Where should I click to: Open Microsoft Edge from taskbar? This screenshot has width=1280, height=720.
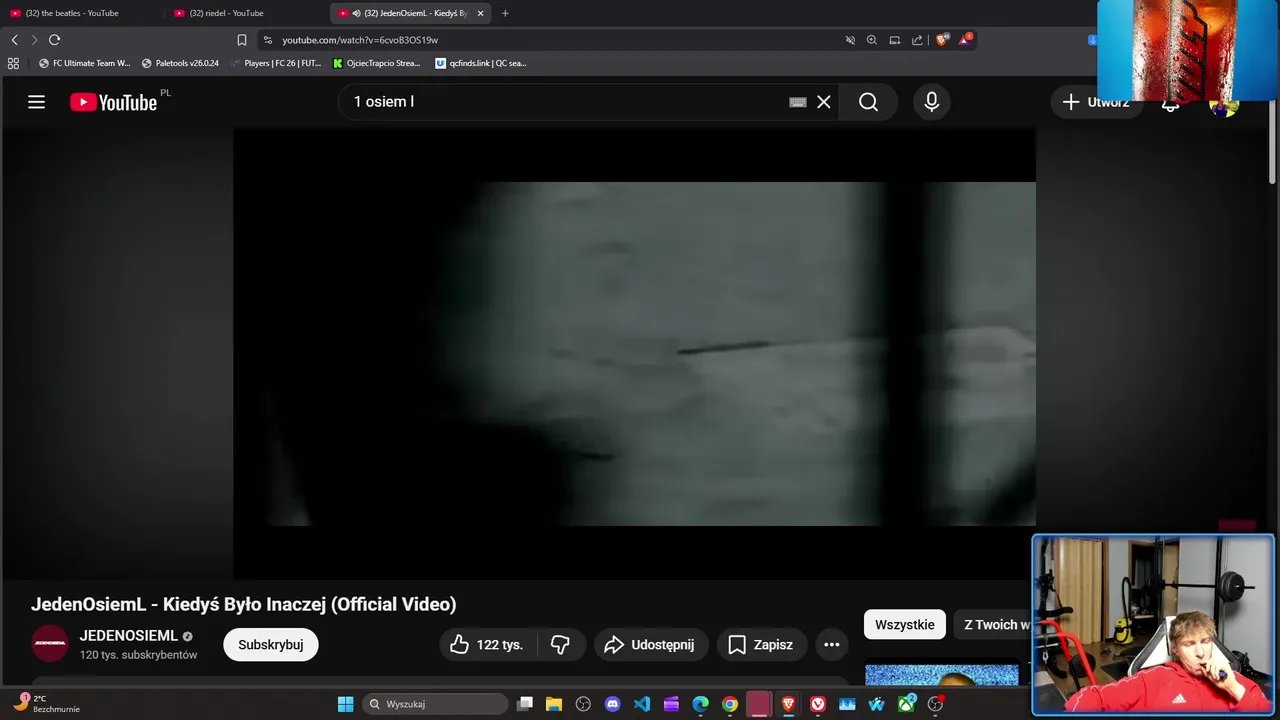click(x=701, y=704)
